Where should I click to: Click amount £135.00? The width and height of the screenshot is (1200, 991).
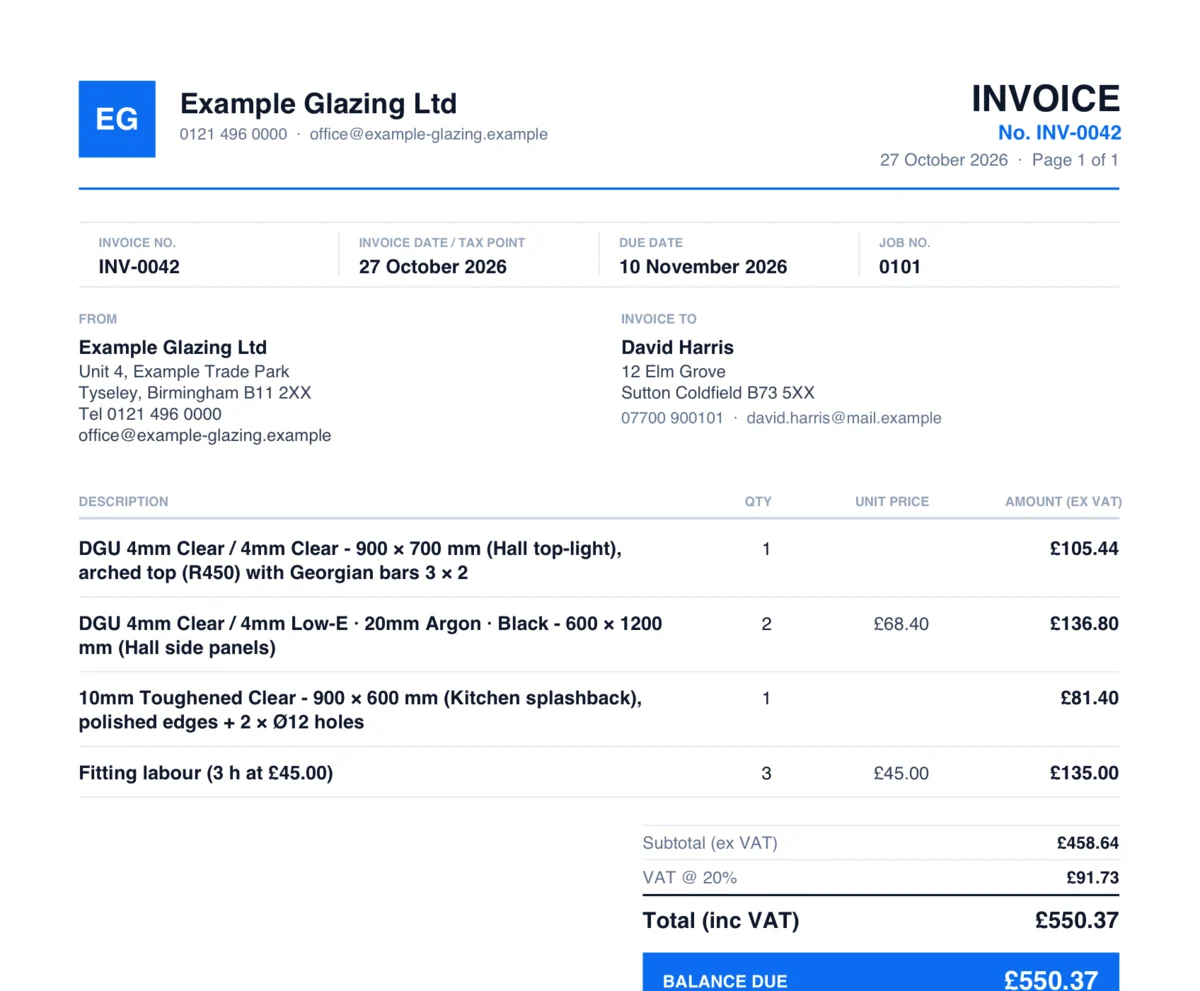pos(1084,773)
